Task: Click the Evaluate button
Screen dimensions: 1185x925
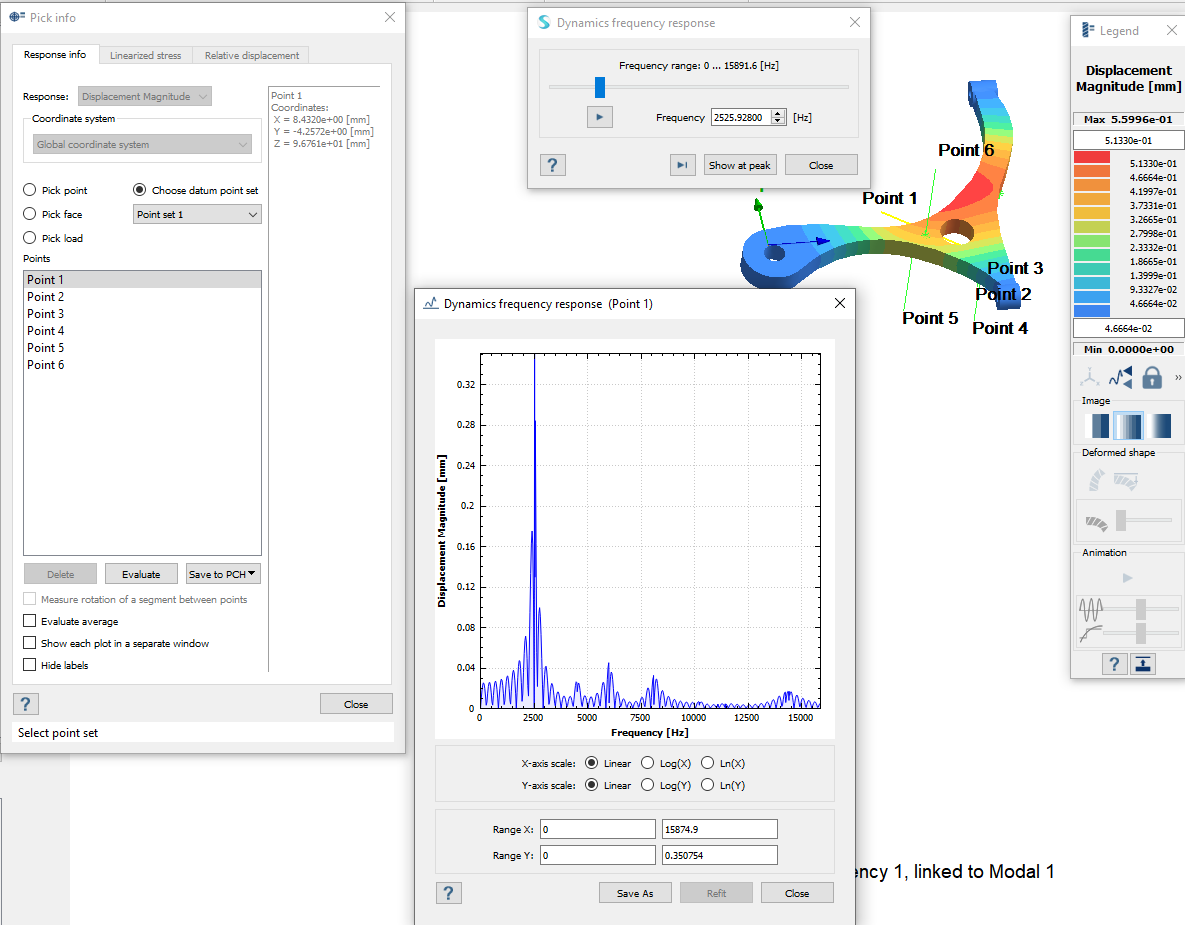Action: [x=141, y=574]
